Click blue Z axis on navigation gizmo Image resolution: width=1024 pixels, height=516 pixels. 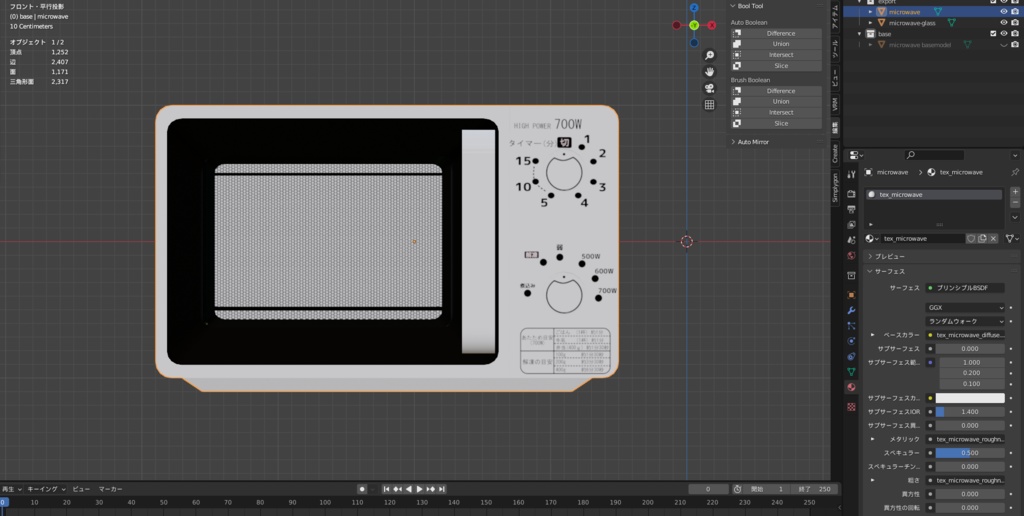[694, 8]
